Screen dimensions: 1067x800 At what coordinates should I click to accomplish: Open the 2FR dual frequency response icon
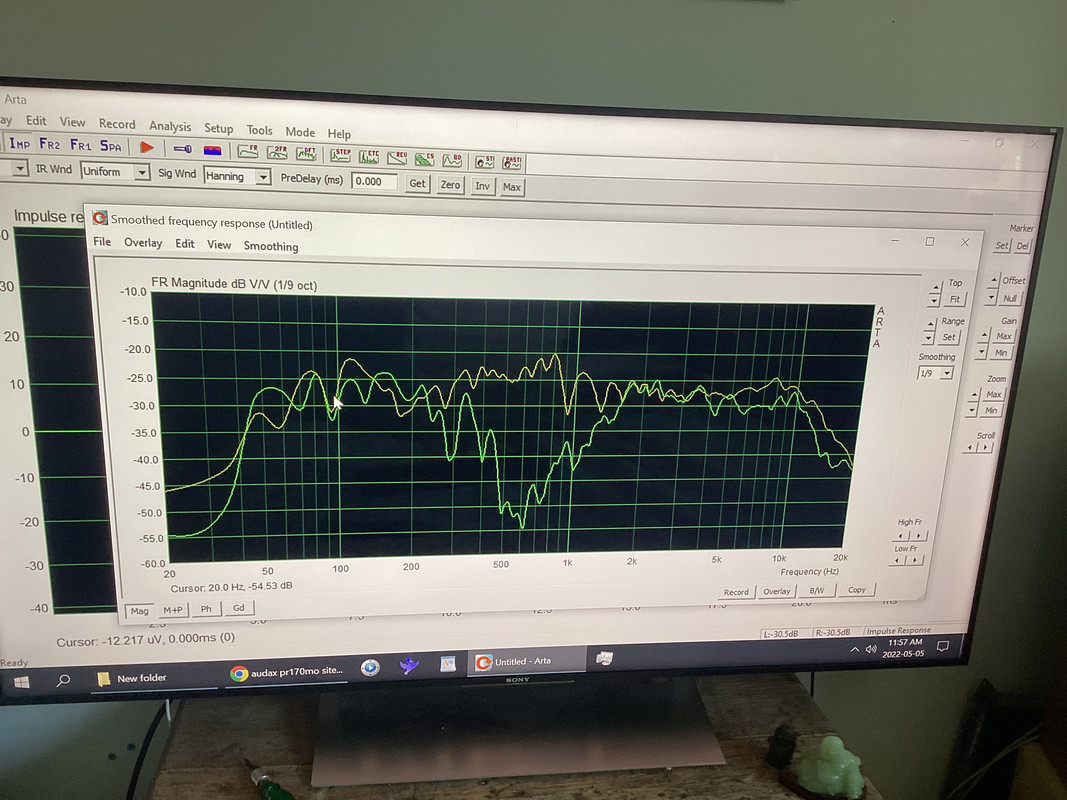277,152
